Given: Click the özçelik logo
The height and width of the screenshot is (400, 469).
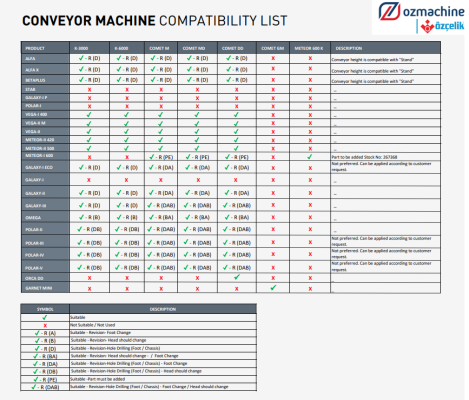Looking at the screenshot, I should [x=442, y=26].
